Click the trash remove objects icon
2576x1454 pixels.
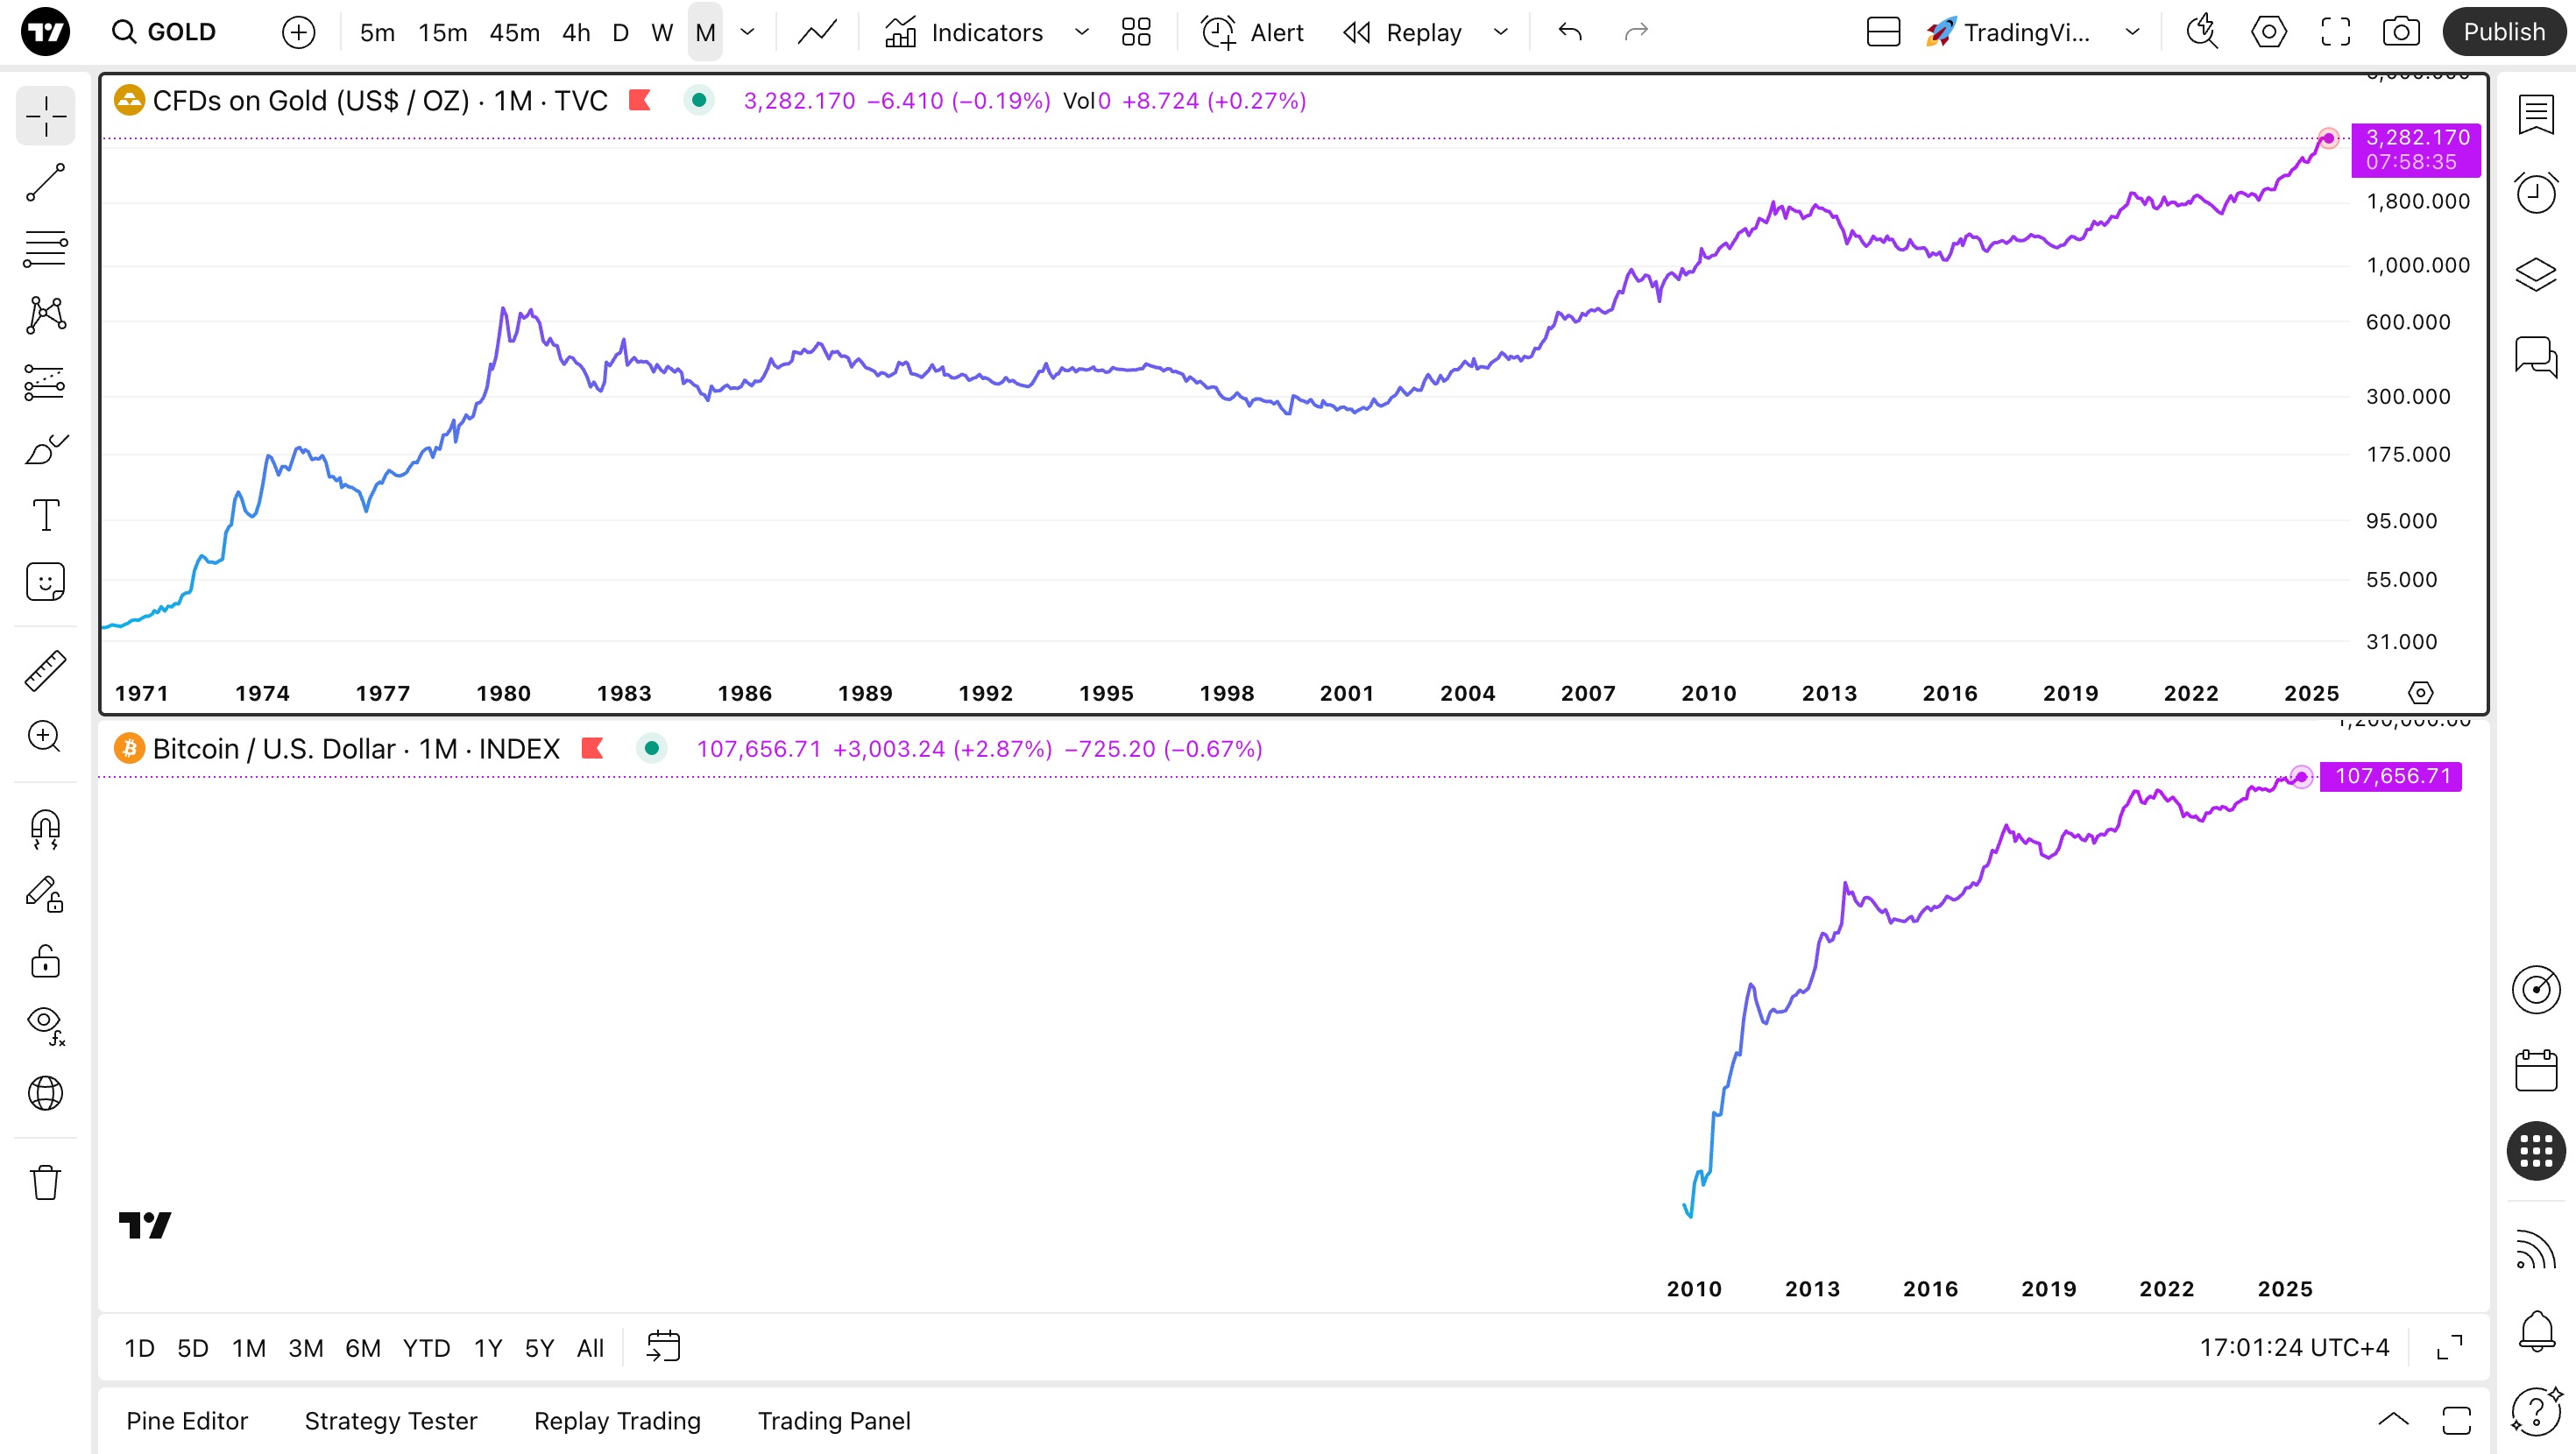(x=45, y=1182)
